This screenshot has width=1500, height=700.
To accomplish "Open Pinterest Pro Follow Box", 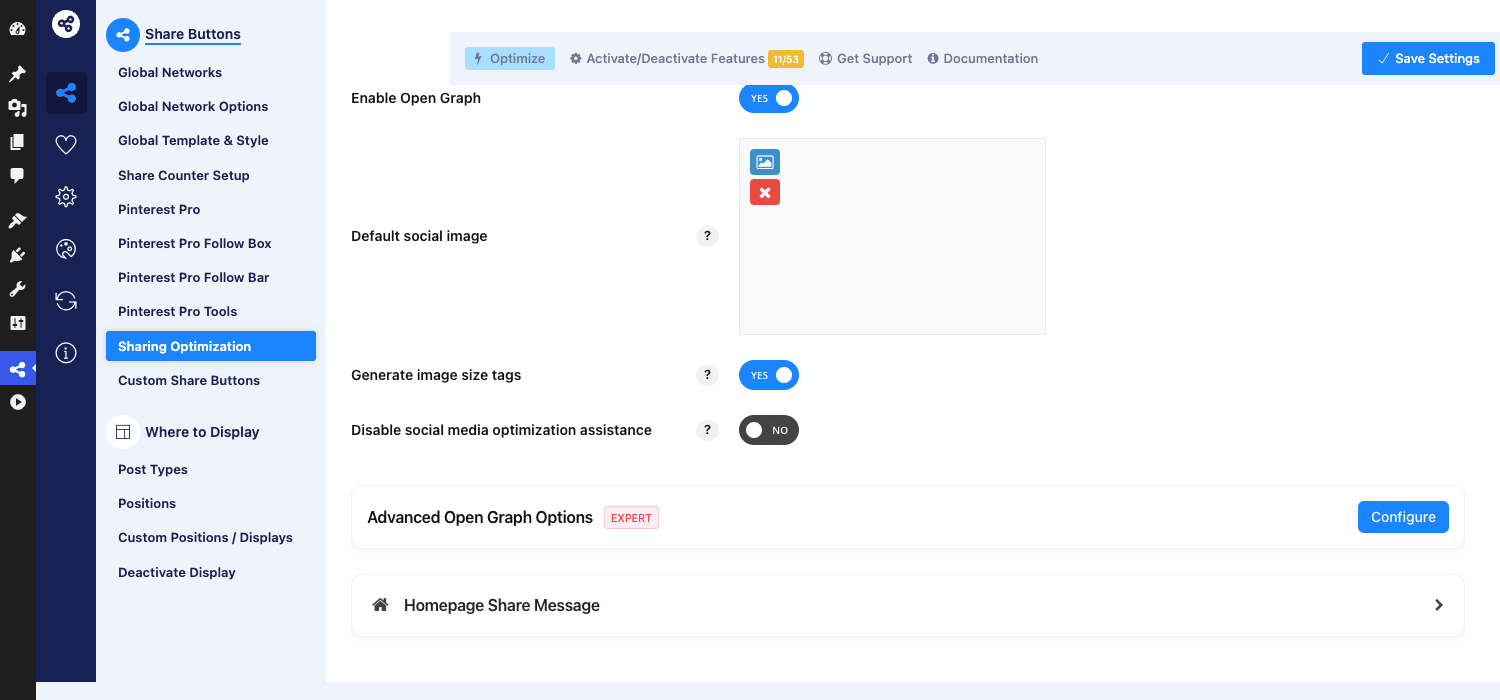I will (195, 243).
